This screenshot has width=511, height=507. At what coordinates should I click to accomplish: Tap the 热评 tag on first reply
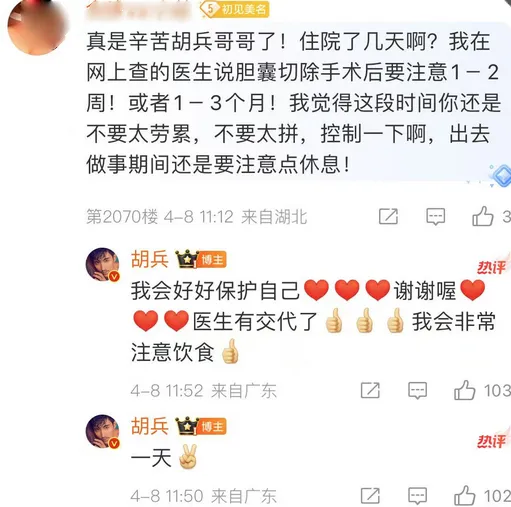click(493, 267)
